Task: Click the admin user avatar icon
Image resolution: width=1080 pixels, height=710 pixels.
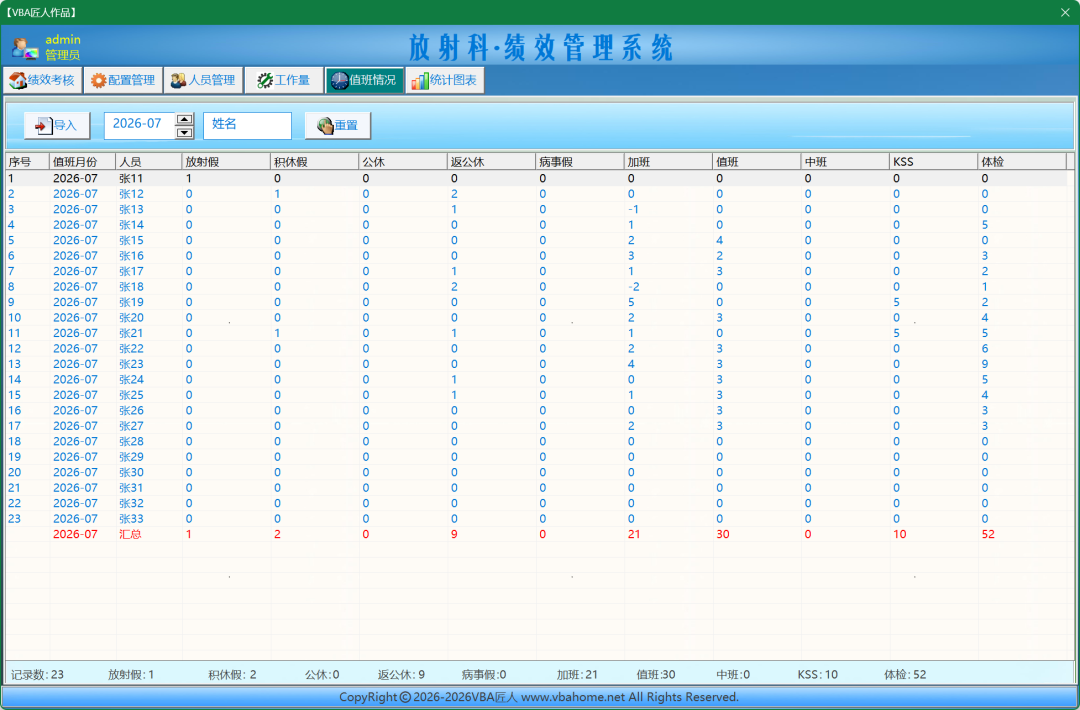Action: [25, 48]
